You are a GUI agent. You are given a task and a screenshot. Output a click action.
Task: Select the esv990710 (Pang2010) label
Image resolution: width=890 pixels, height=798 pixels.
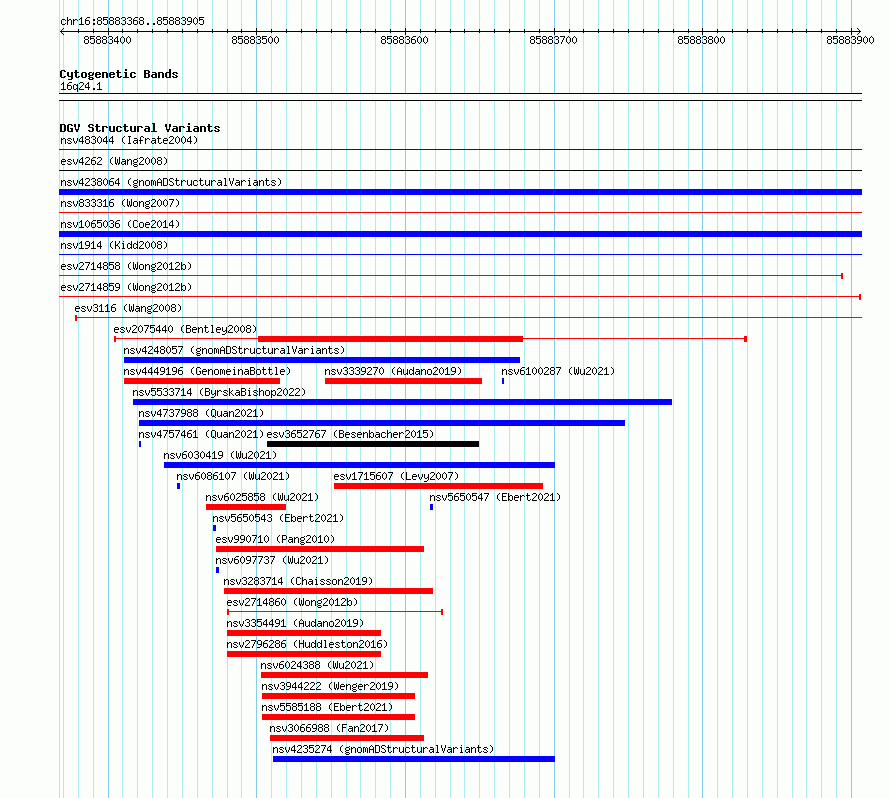tap(275, 539)
